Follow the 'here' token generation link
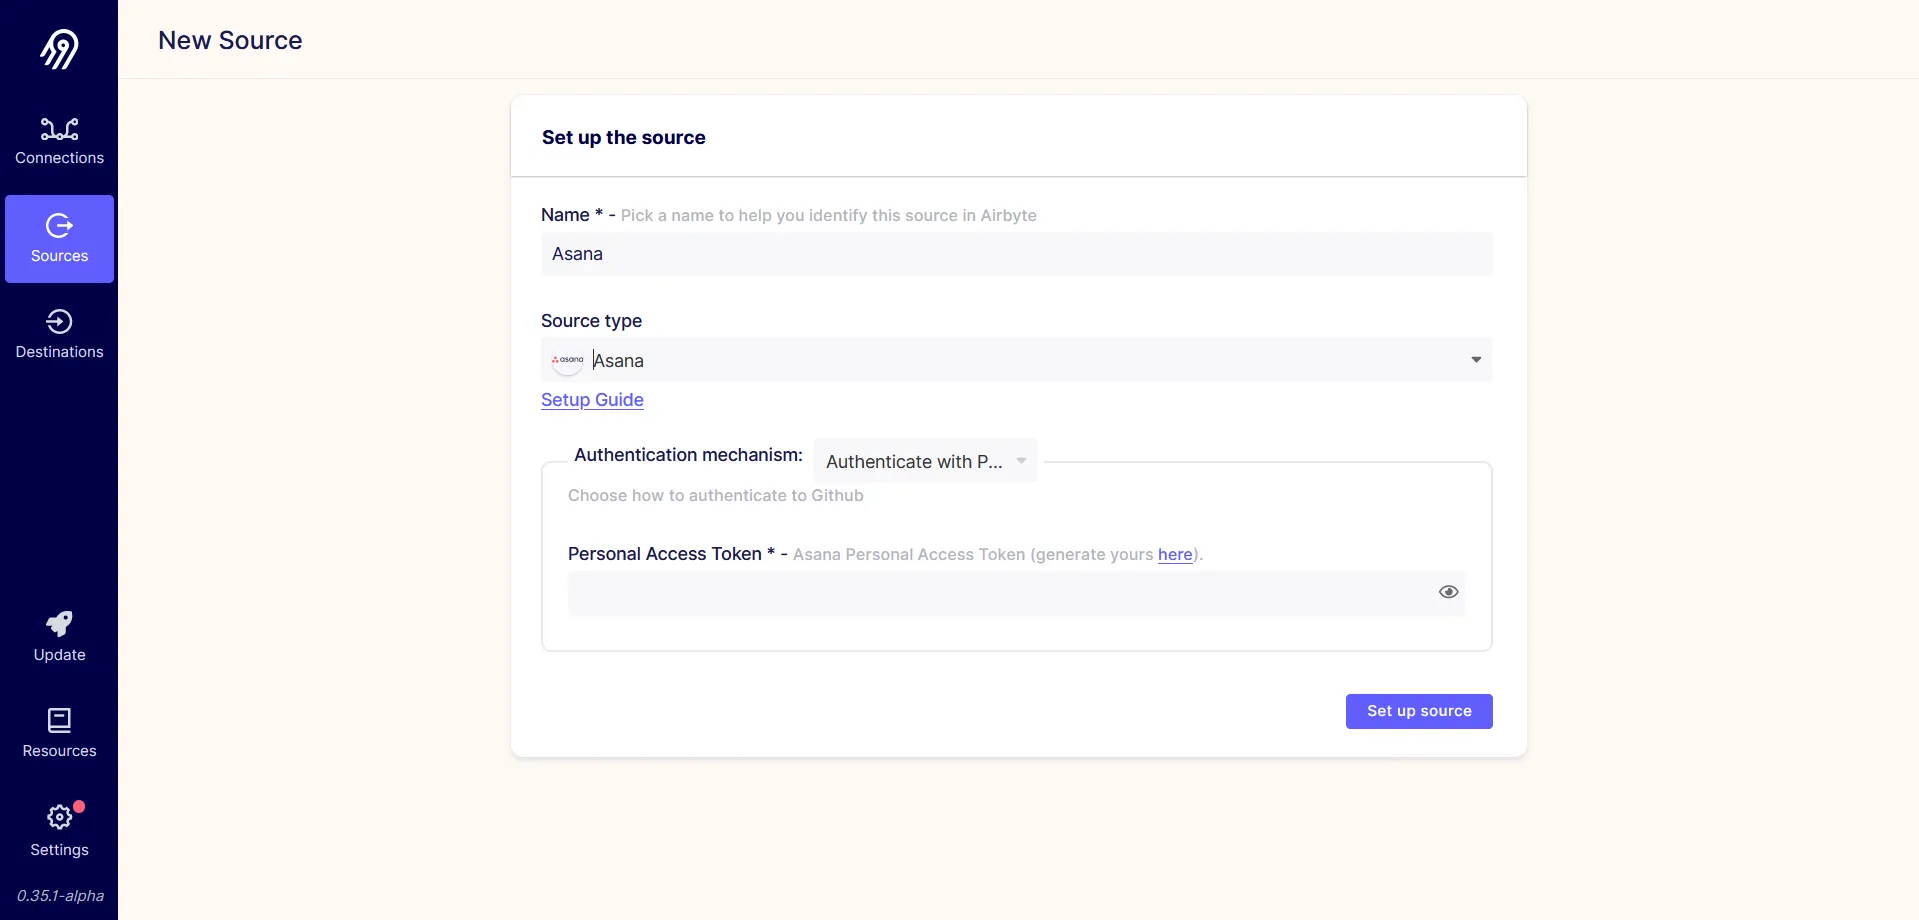This screenshot has height=920, width=1919. (1175, 555)
